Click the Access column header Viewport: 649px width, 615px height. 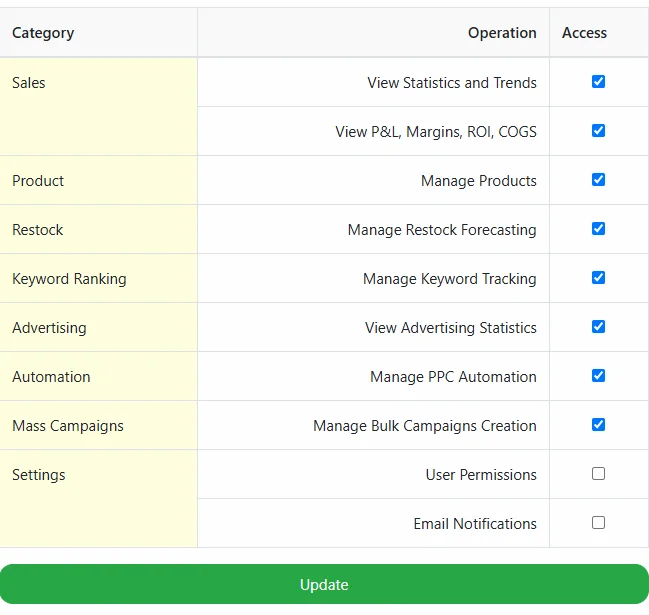point(584,33)
